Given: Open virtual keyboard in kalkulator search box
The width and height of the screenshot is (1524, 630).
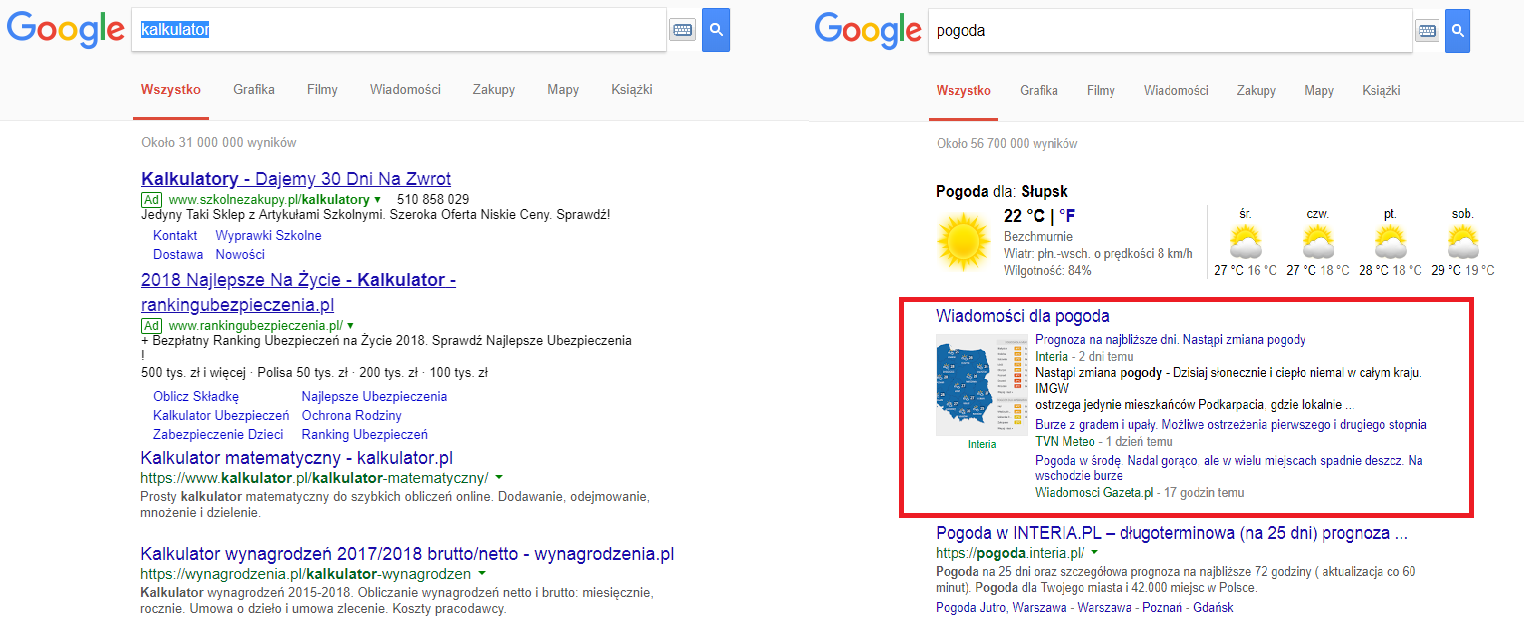Looking at the screenshot, I should point(681,31).
